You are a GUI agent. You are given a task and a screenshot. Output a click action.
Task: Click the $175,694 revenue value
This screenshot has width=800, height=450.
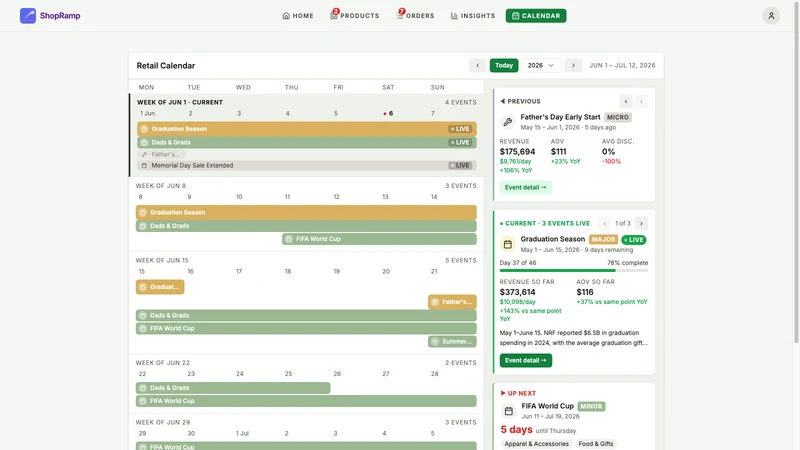pyautogui.click(x=517, y=152)
